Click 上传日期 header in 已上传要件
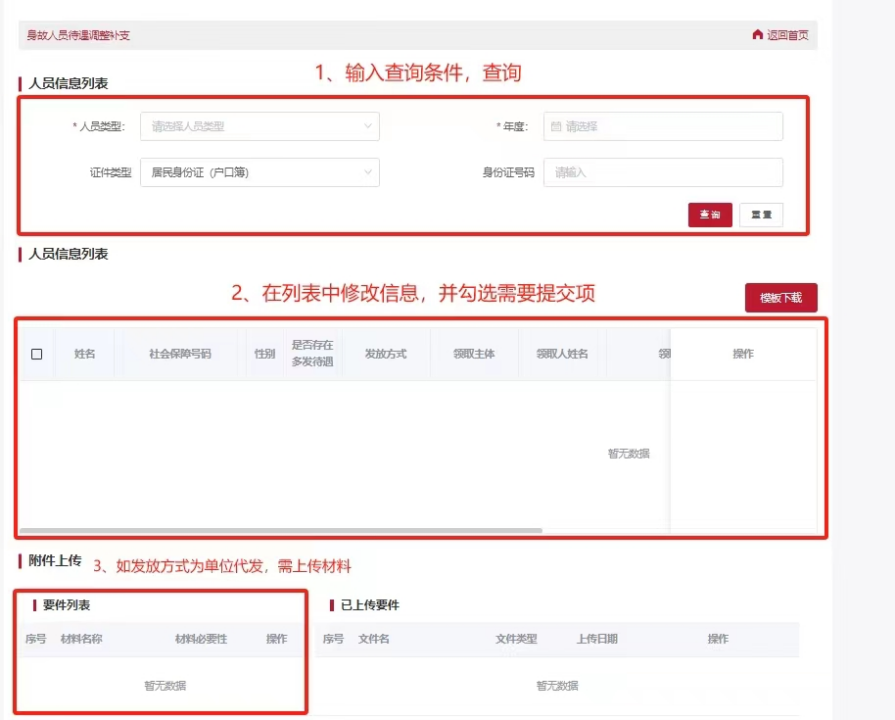The height and width of the screenshot is (720, 895). click(x=597, y=639)
